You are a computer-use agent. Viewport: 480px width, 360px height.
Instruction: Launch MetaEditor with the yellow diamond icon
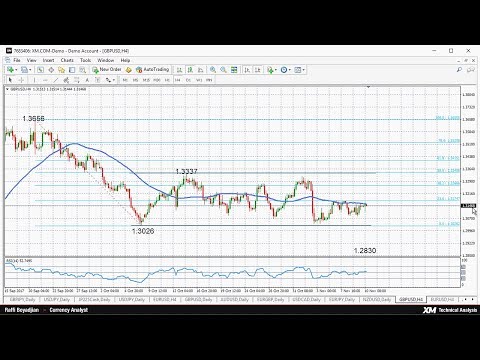click(x=128, y=70)
